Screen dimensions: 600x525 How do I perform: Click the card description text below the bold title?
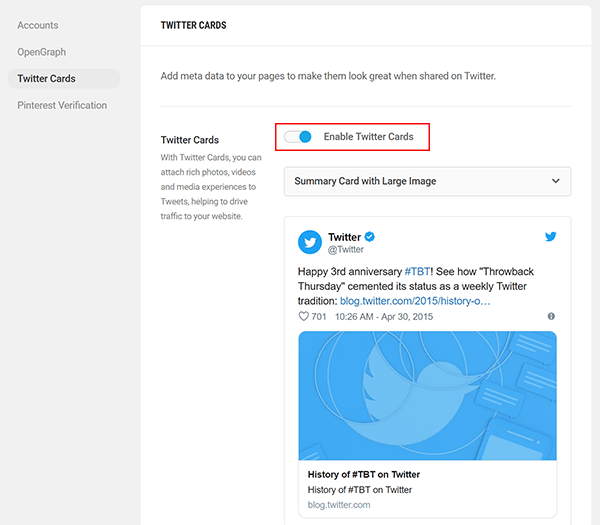click(x=360, y=490)
